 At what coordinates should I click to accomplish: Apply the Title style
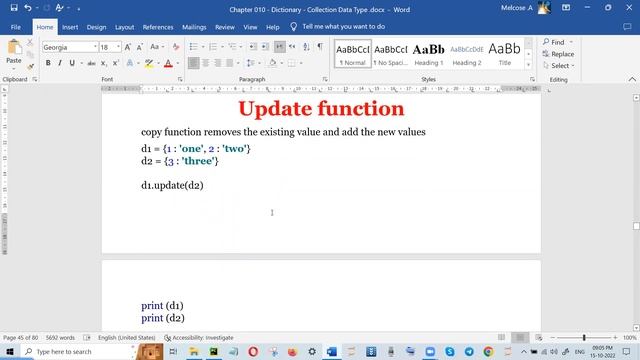[x=504, y=54]
